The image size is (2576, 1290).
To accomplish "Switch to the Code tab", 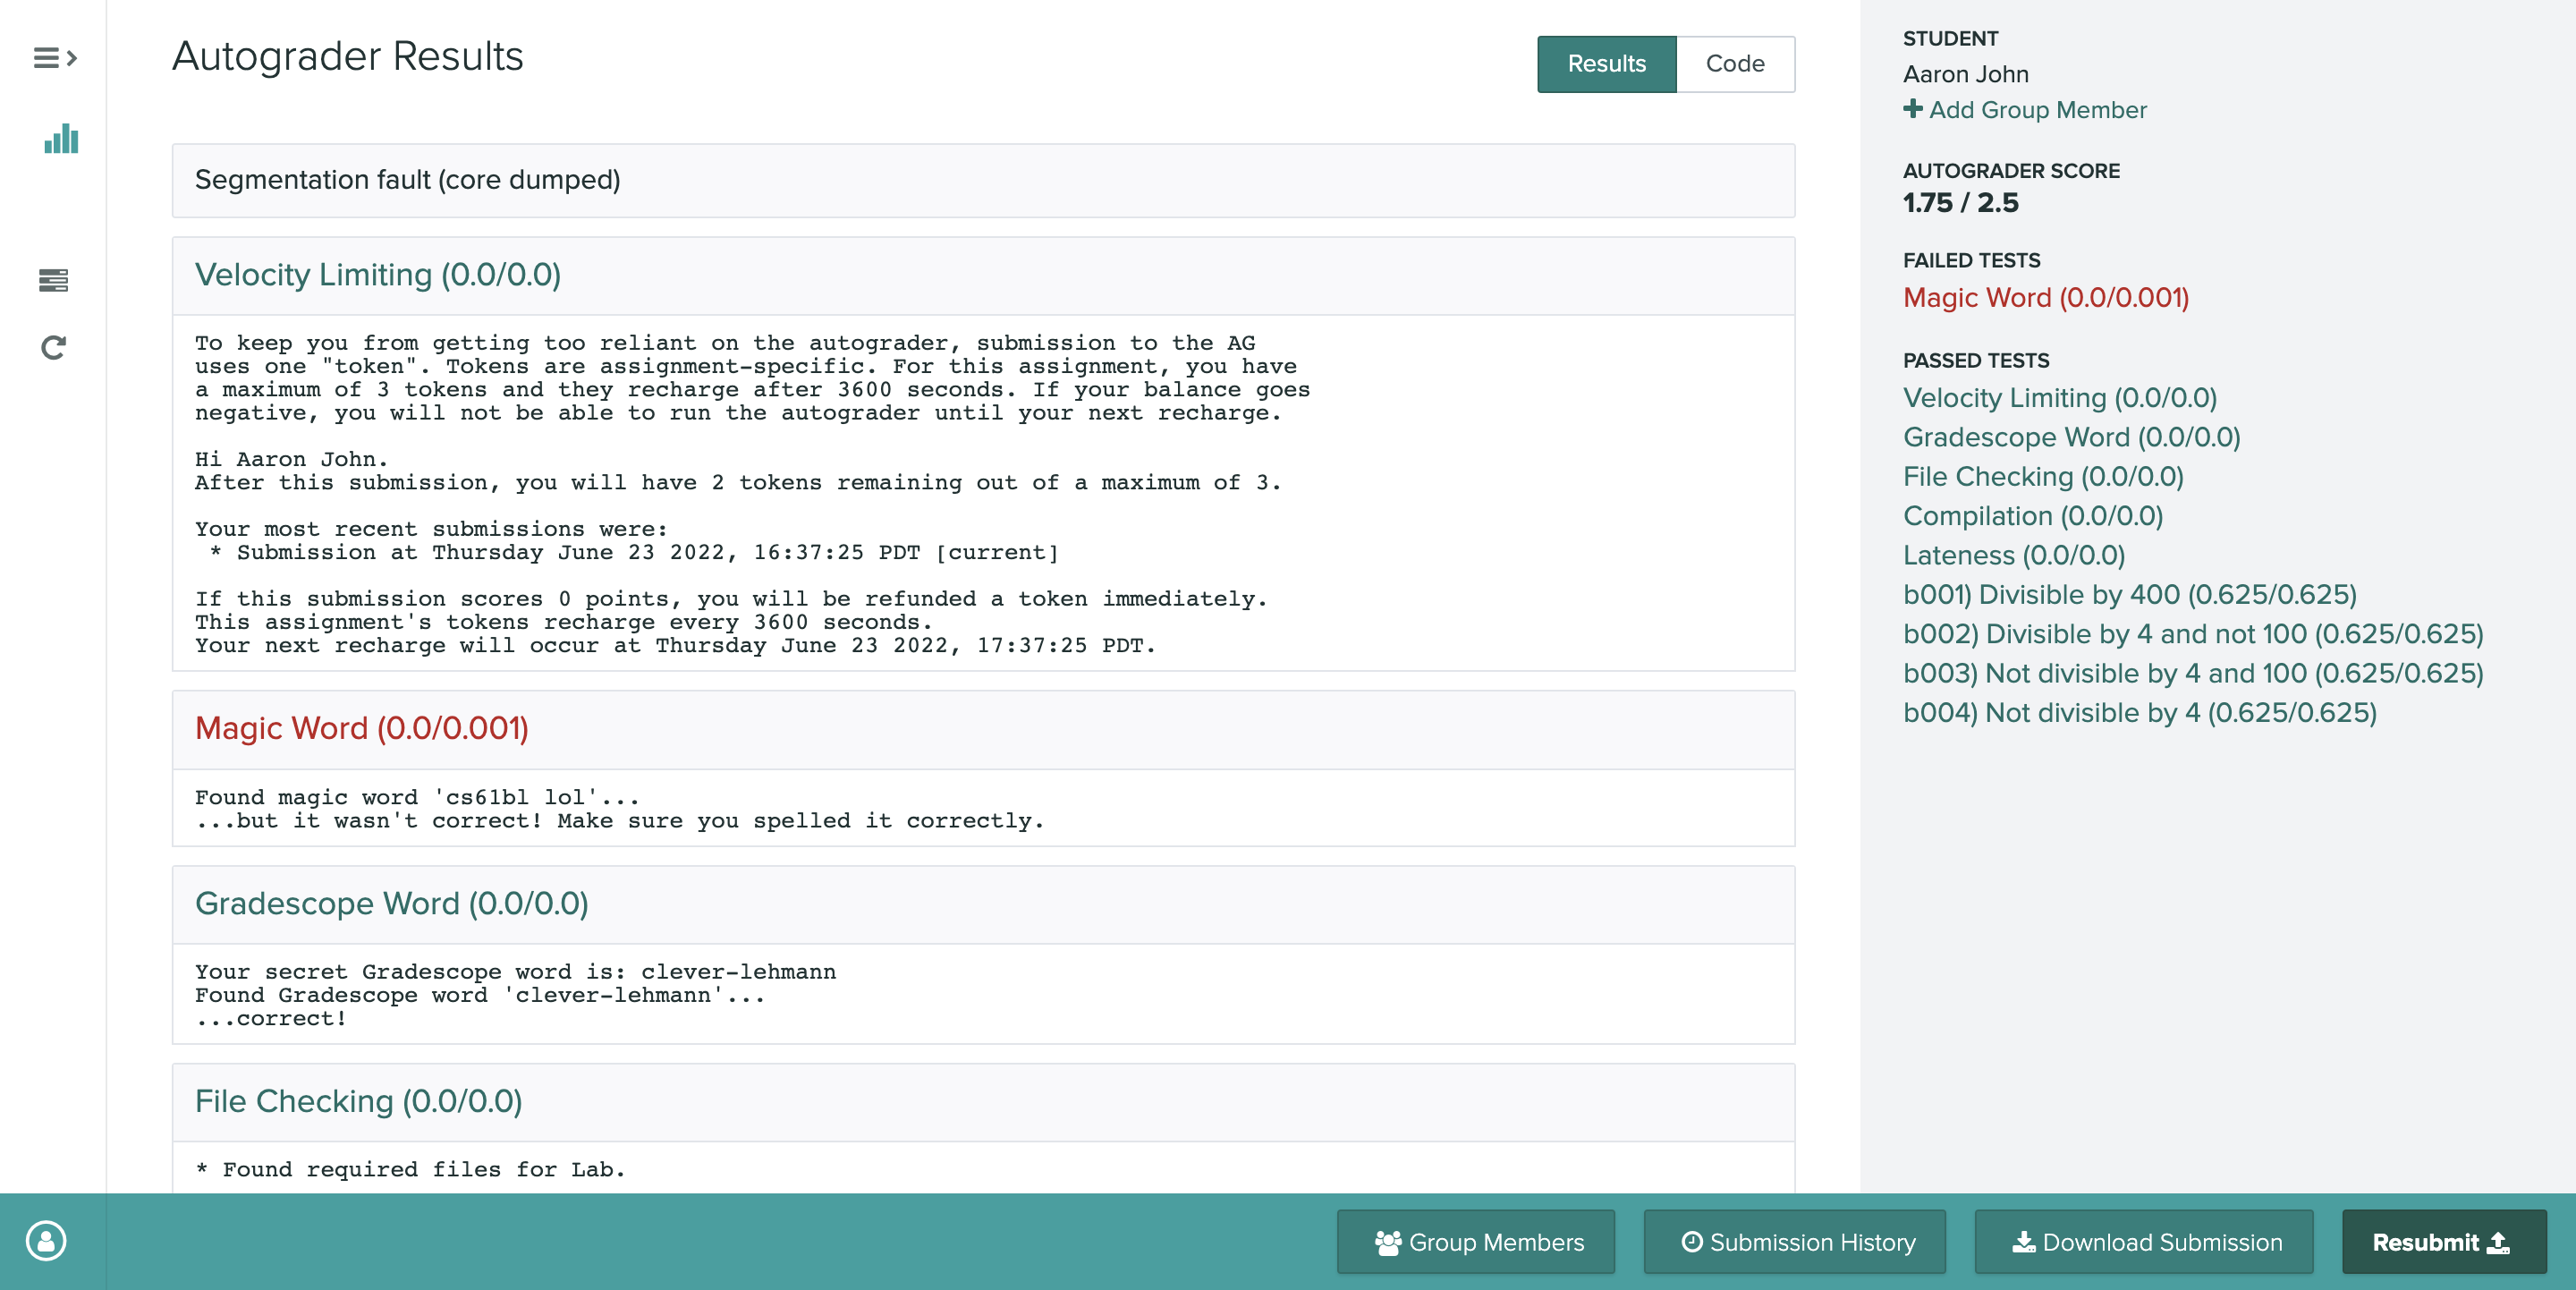I will 1735,64.
